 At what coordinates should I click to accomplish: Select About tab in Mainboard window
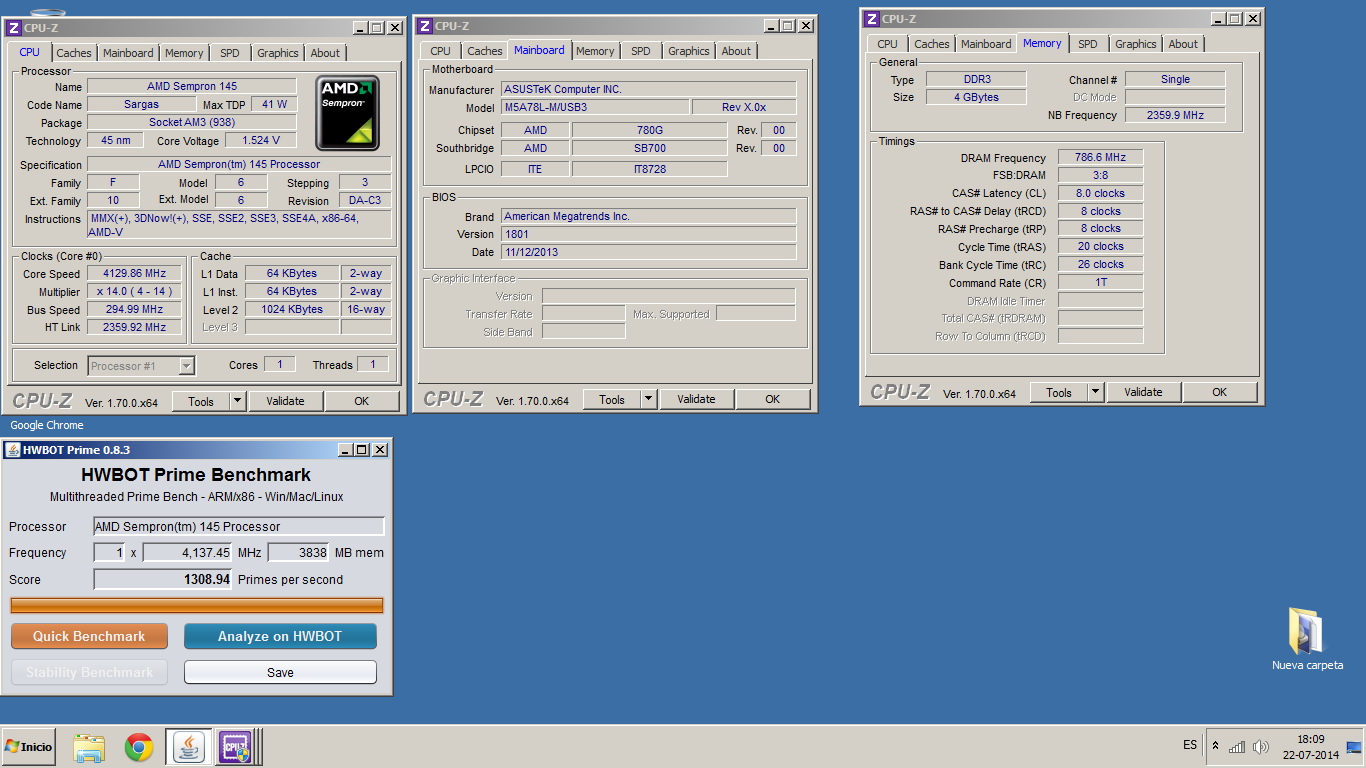[x=736, y=51]
